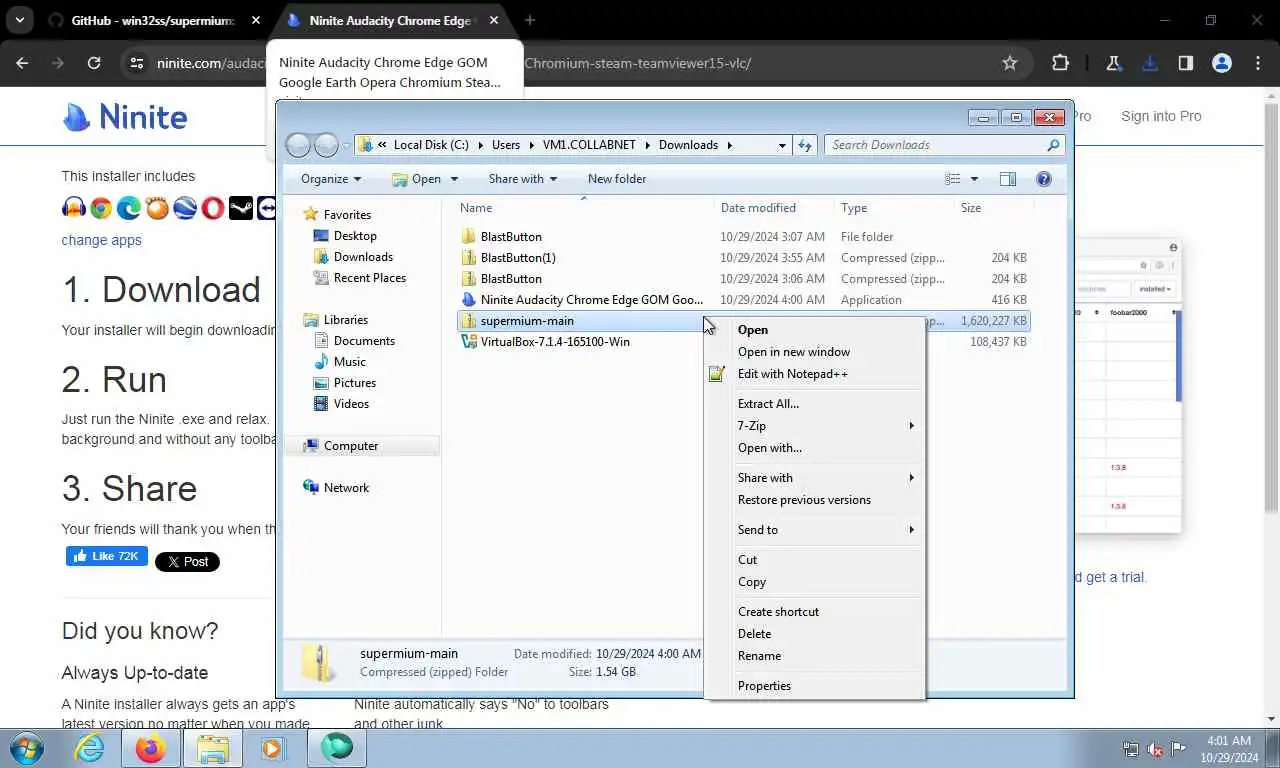1280x768 pixels.
Task: Select the BlastButton(1) zip file
Action: coord(518,258)
